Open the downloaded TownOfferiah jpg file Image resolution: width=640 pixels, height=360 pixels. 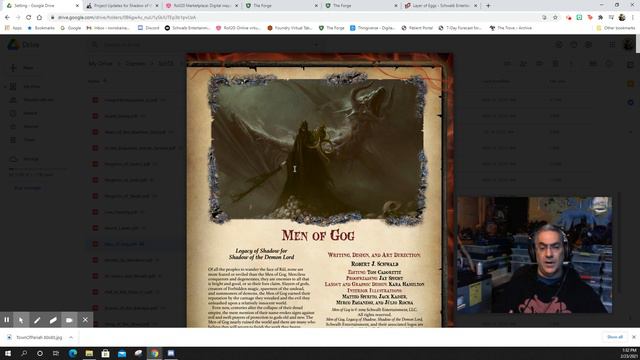point(36,338)
